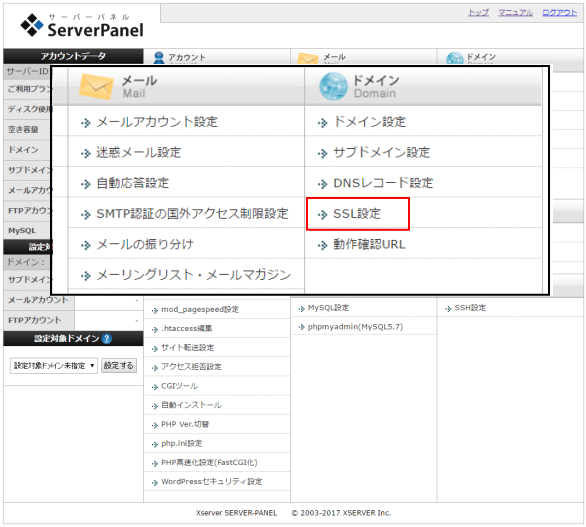
Task: Open サイト転送設定
Action: coord(188,348)
